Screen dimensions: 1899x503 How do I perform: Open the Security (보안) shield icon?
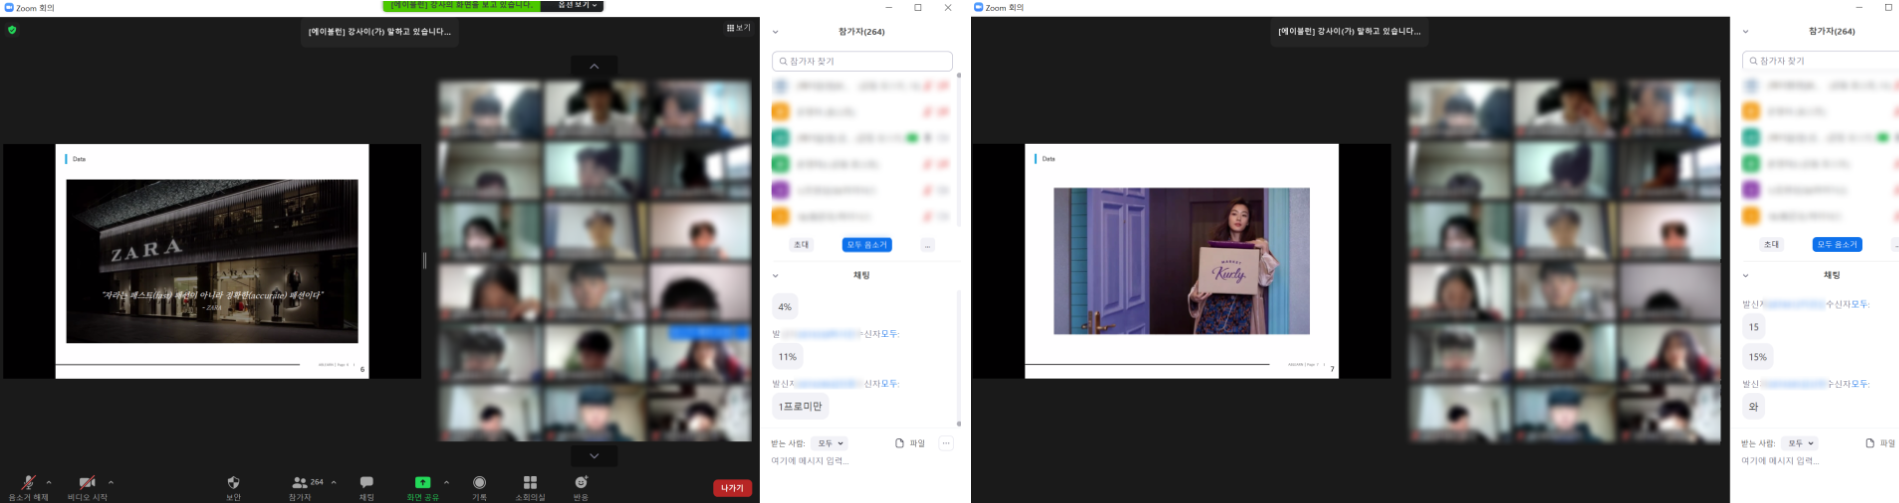click(x=233, y=482)
